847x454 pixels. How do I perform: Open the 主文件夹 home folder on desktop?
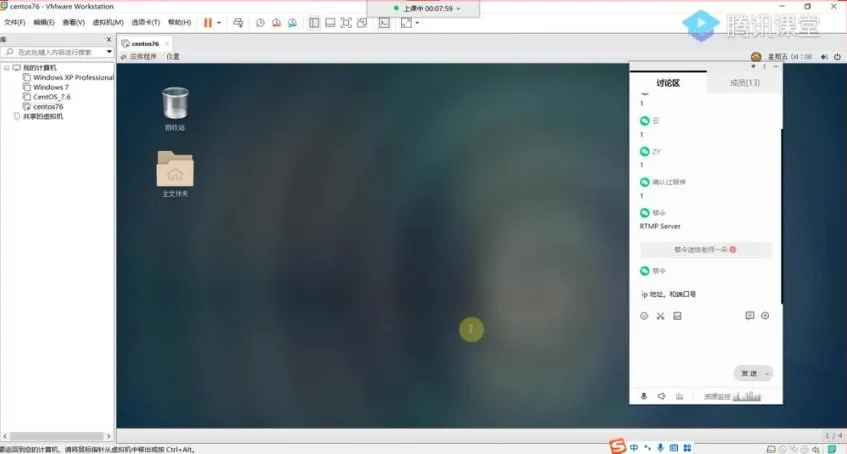pyautogui.click(x=175, y=173)
